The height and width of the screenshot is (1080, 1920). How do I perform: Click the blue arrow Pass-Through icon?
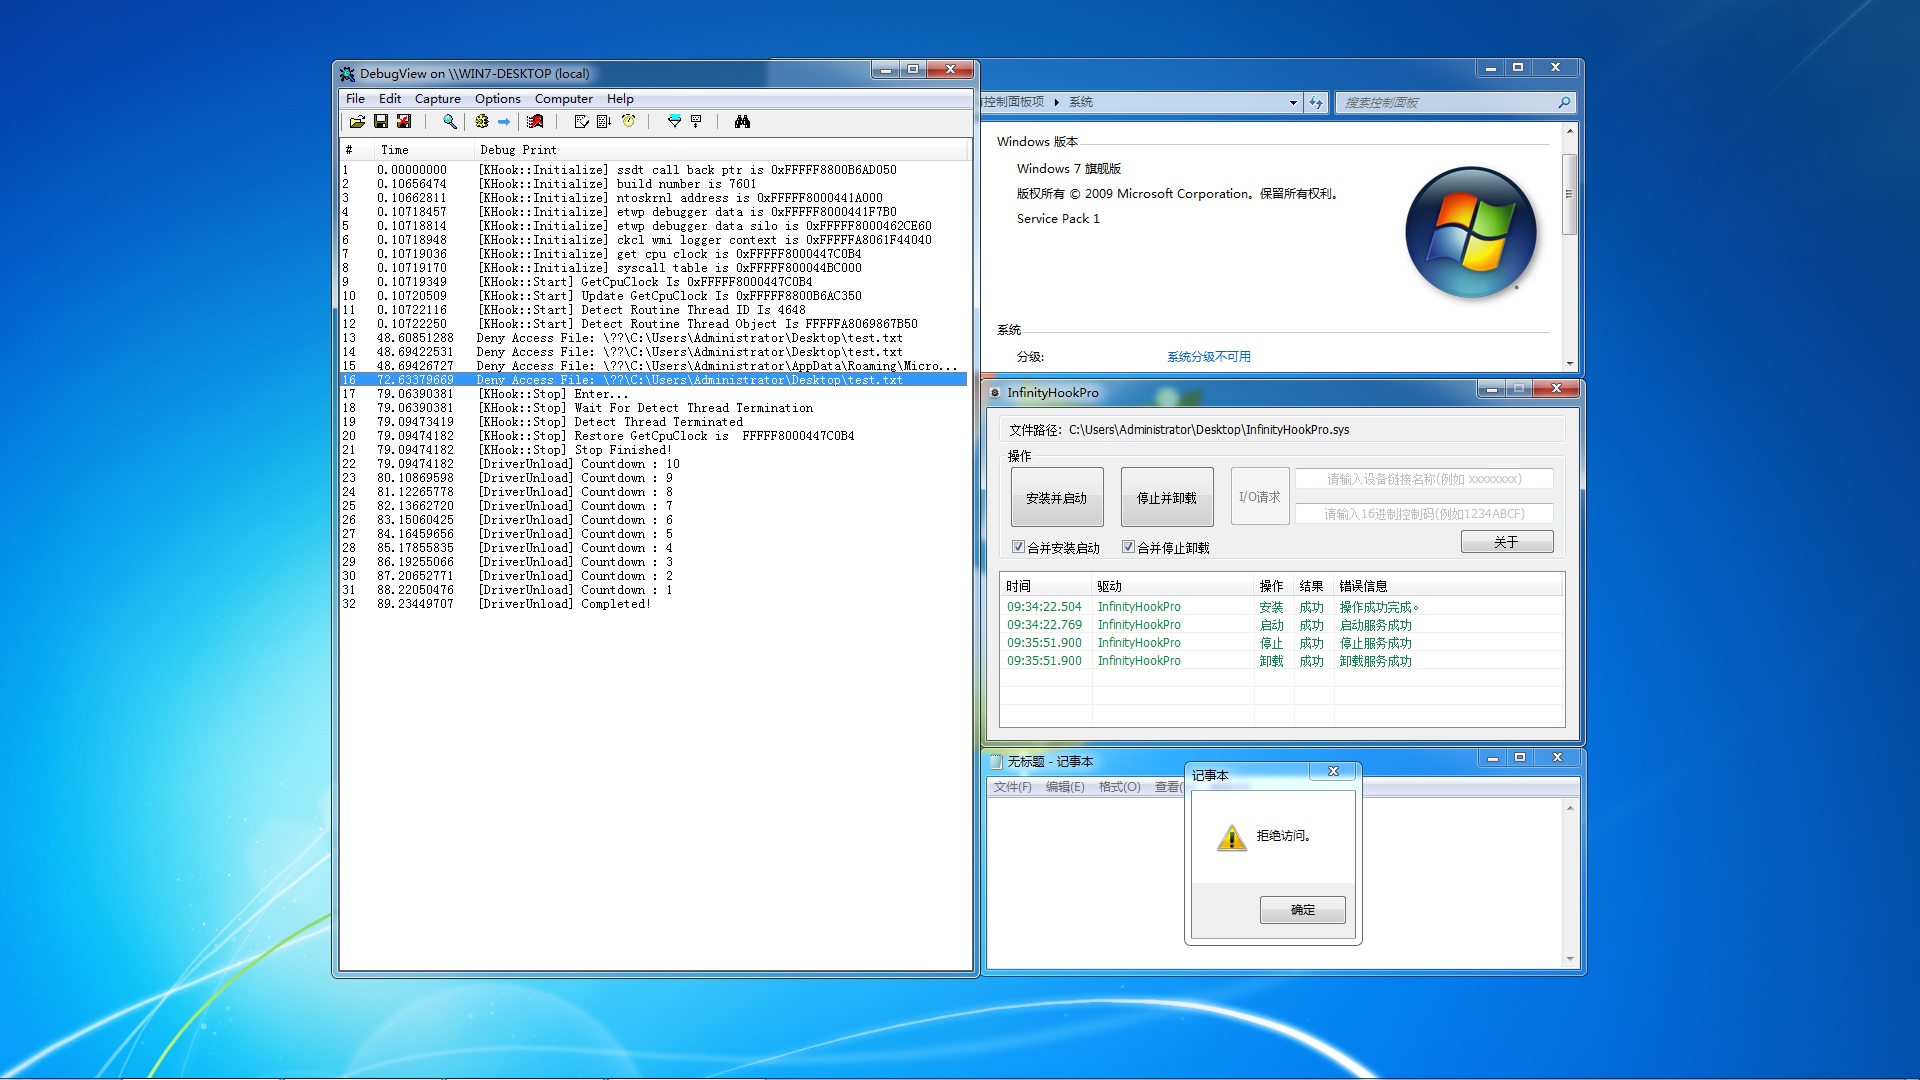click(x=504, y=122)
